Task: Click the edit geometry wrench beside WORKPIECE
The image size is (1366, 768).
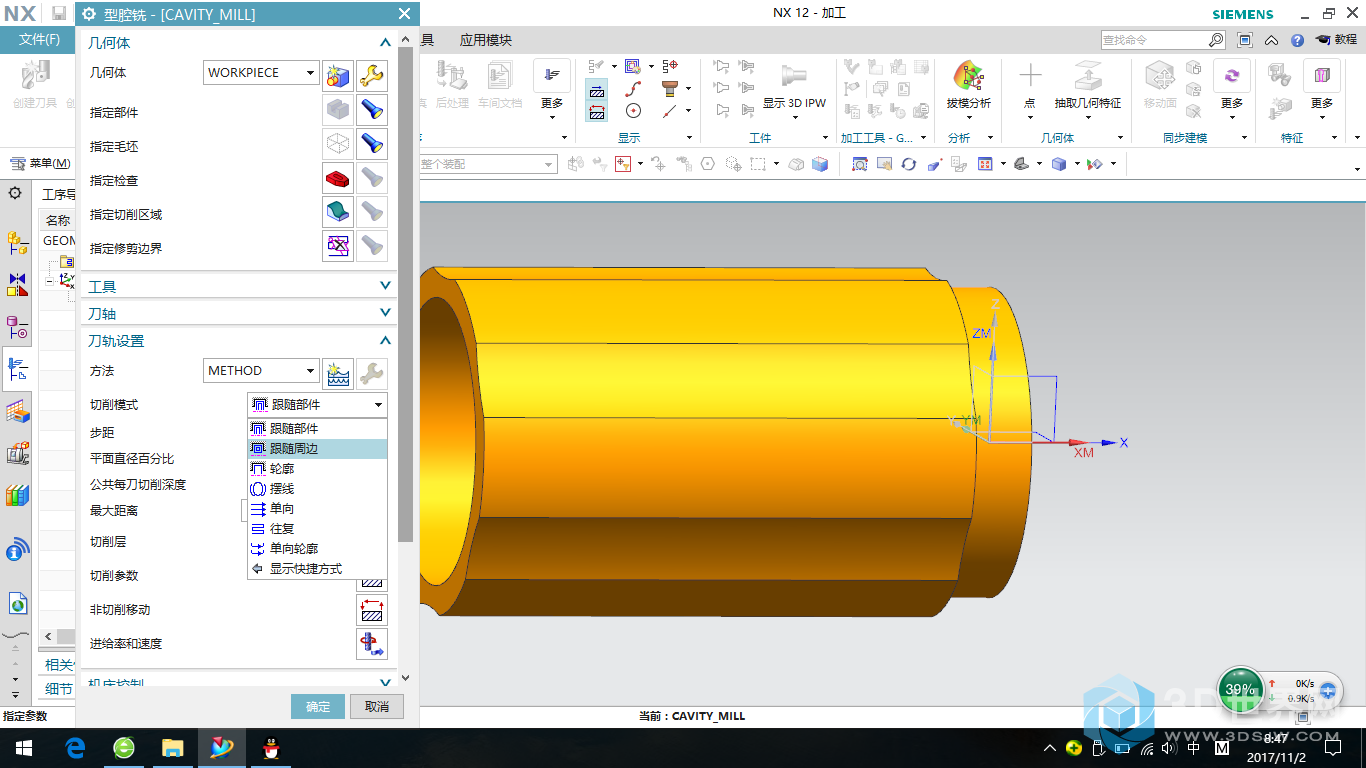Action: (x=372, y=74)
